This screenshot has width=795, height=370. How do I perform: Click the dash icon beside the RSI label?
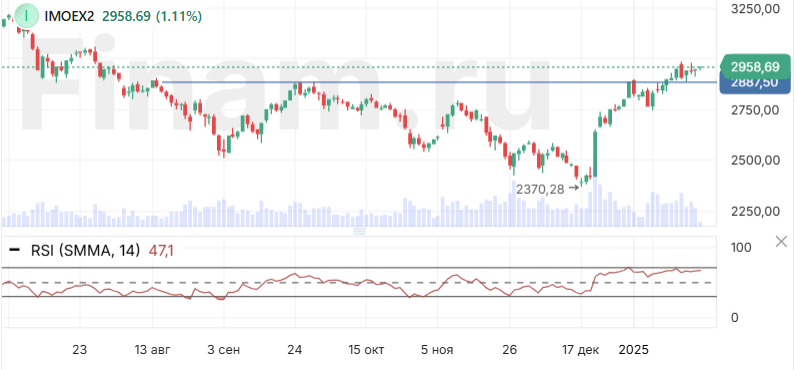tap(16, 250)
